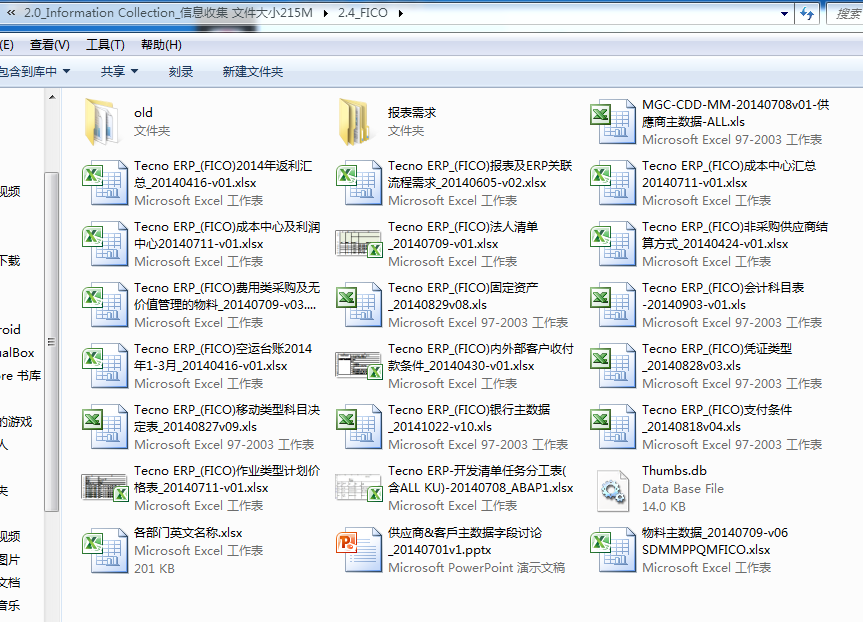Select the 固定资产_20140829v08 xls icon
This screenshot has height=622, width=863.
(359, 305)
